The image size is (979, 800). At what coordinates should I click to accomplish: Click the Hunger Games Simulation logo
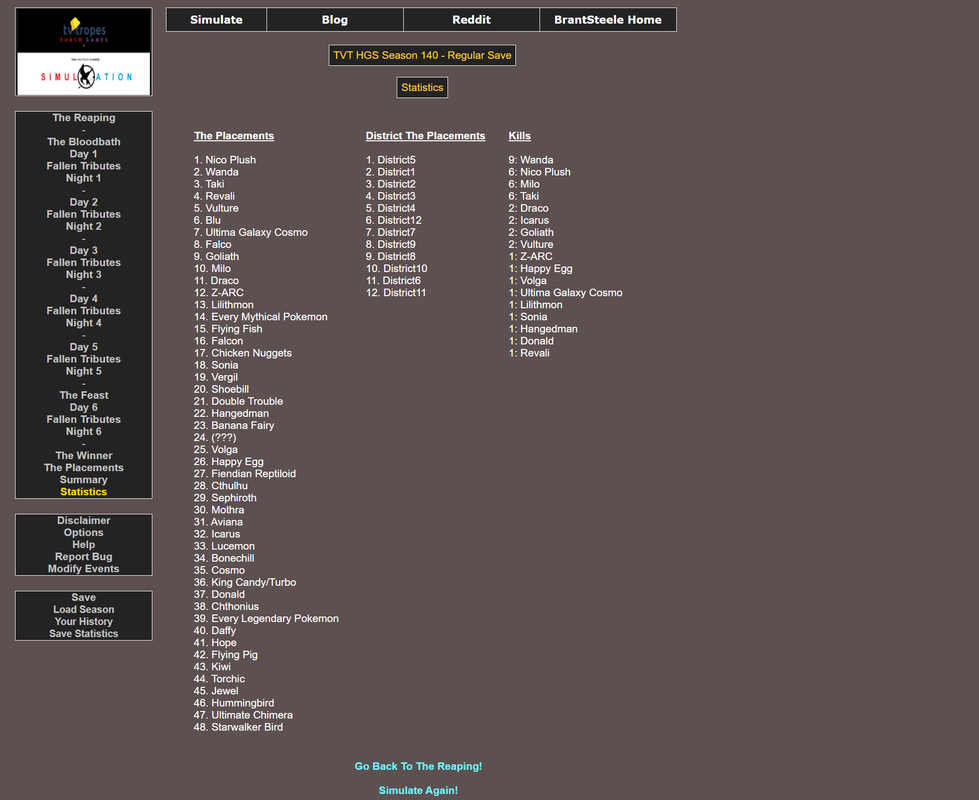coord(84,74)
